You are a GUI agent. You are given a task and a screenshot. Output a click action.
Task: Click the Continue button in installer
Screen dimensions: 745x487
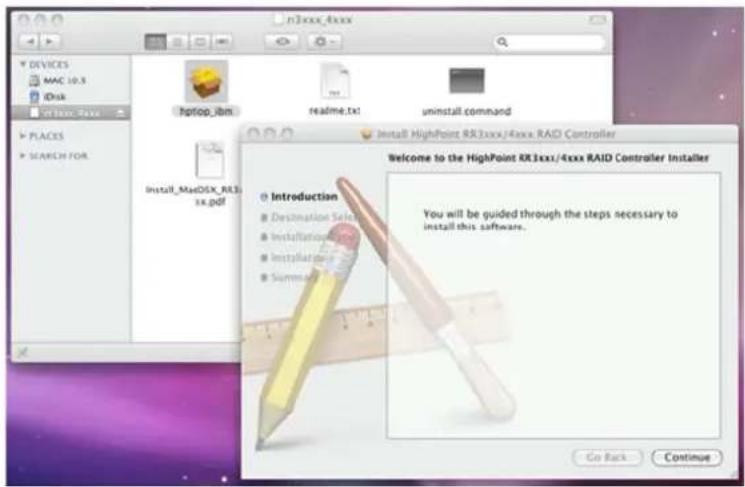(x=687, y=458)
